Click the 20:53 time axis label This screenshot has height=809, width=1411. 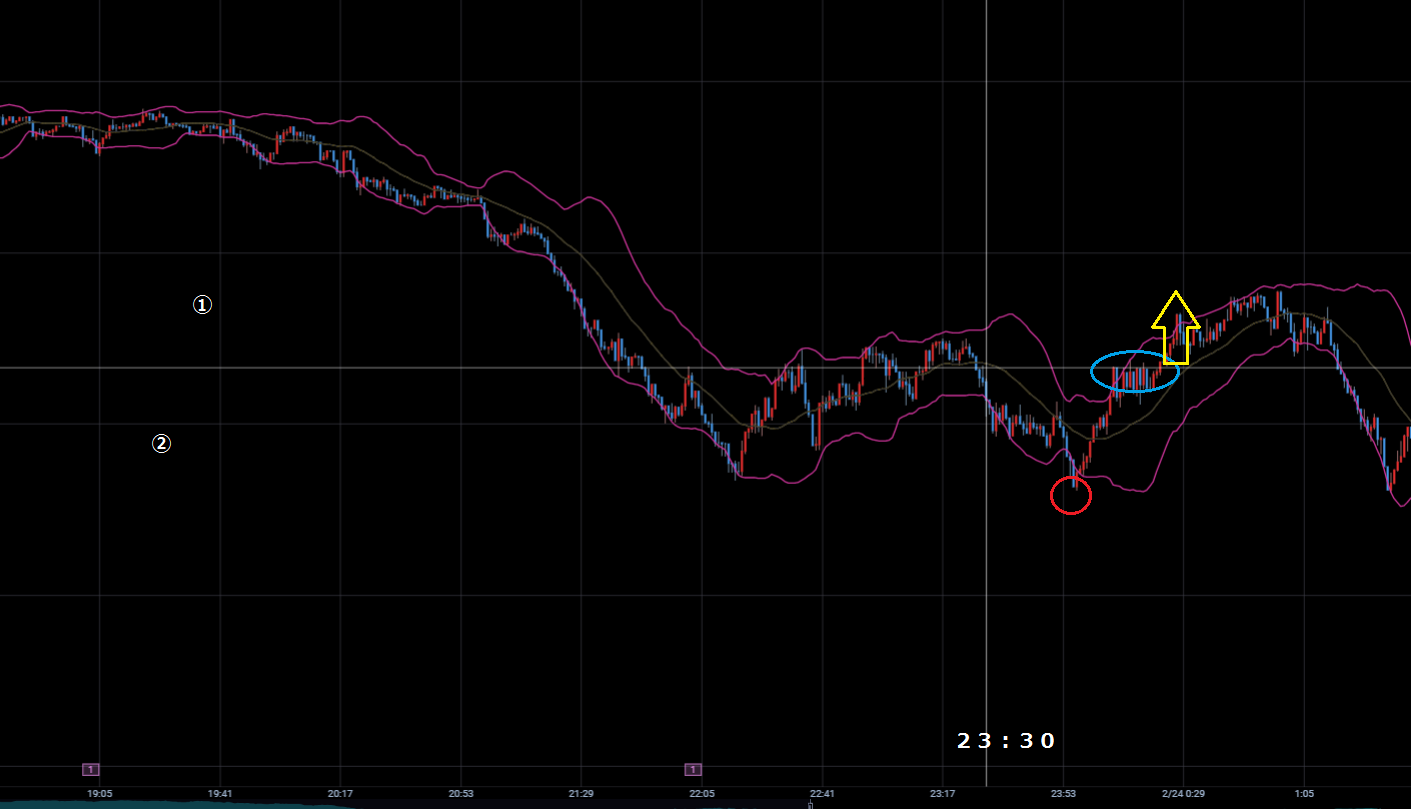click(x=460, y=793)
